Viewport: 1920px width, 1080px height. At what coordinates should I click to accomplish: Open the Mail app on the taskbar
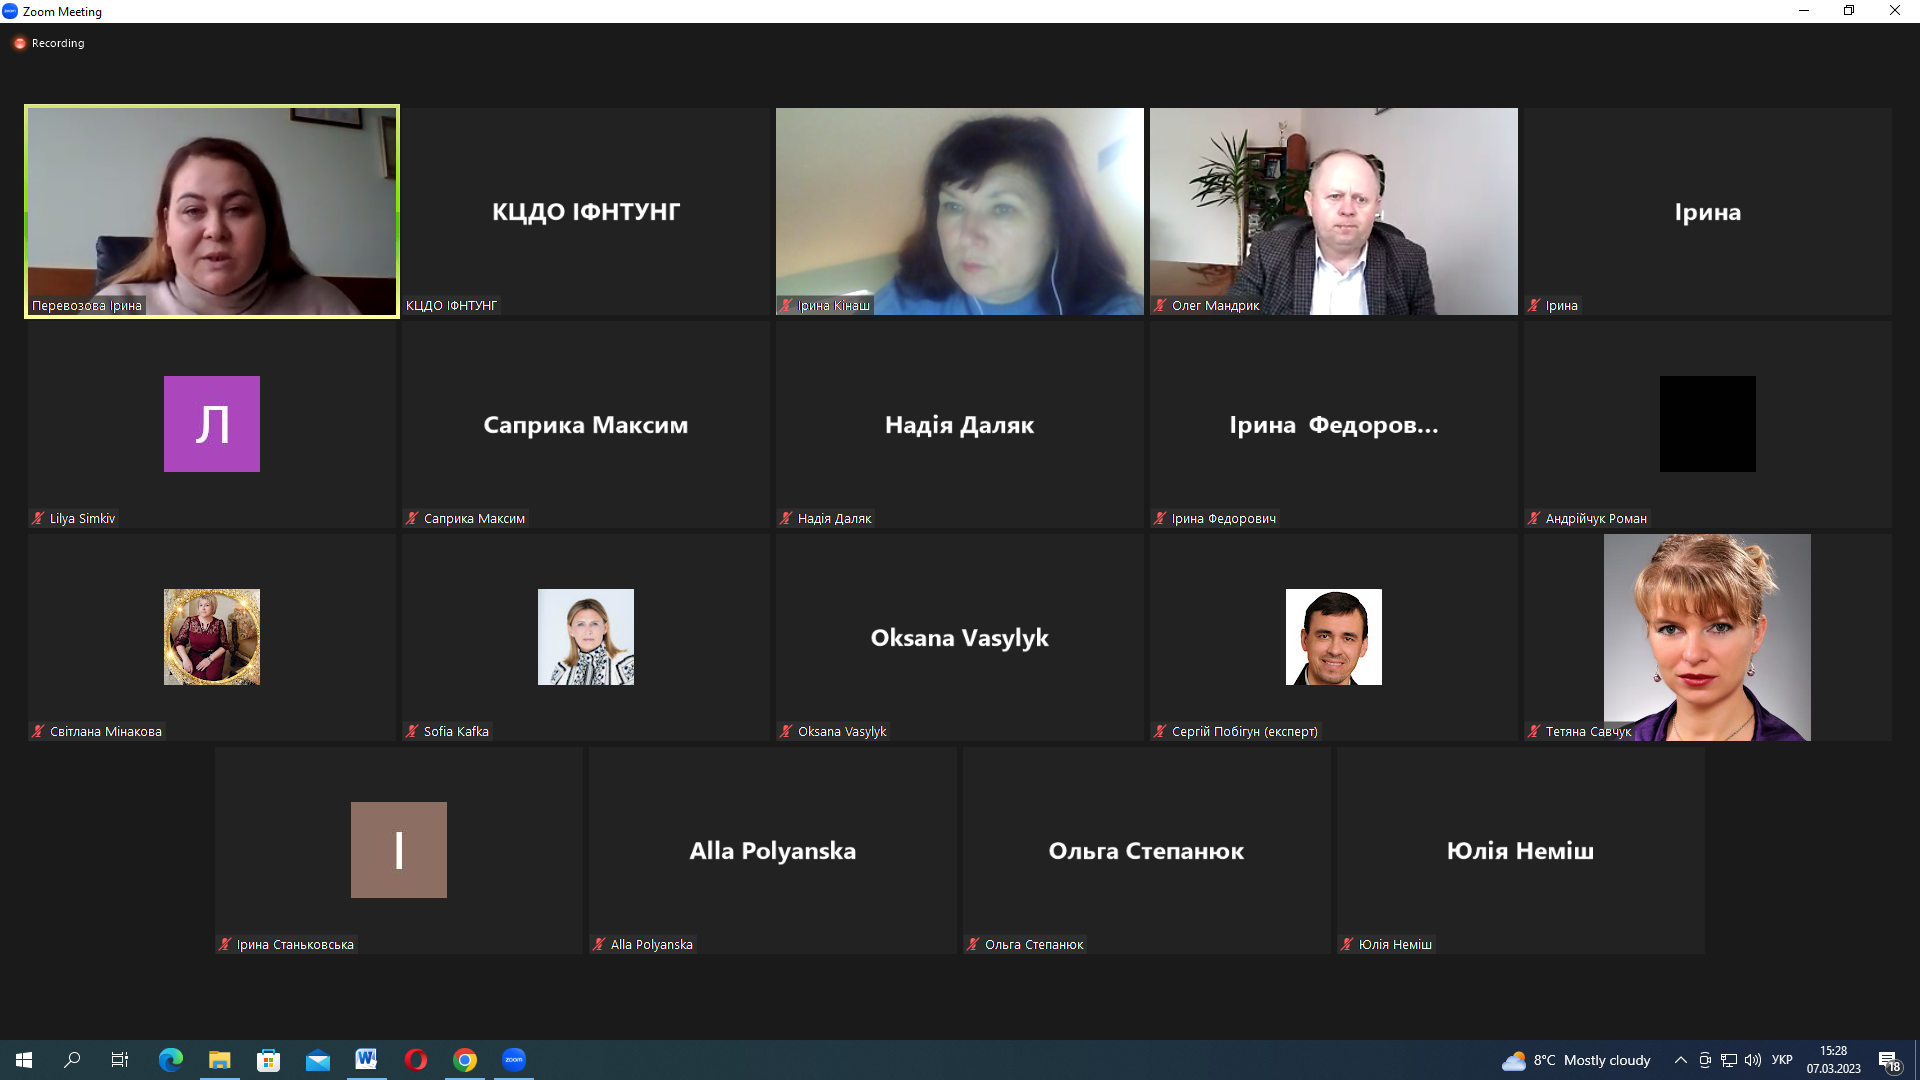(318, 1060)
